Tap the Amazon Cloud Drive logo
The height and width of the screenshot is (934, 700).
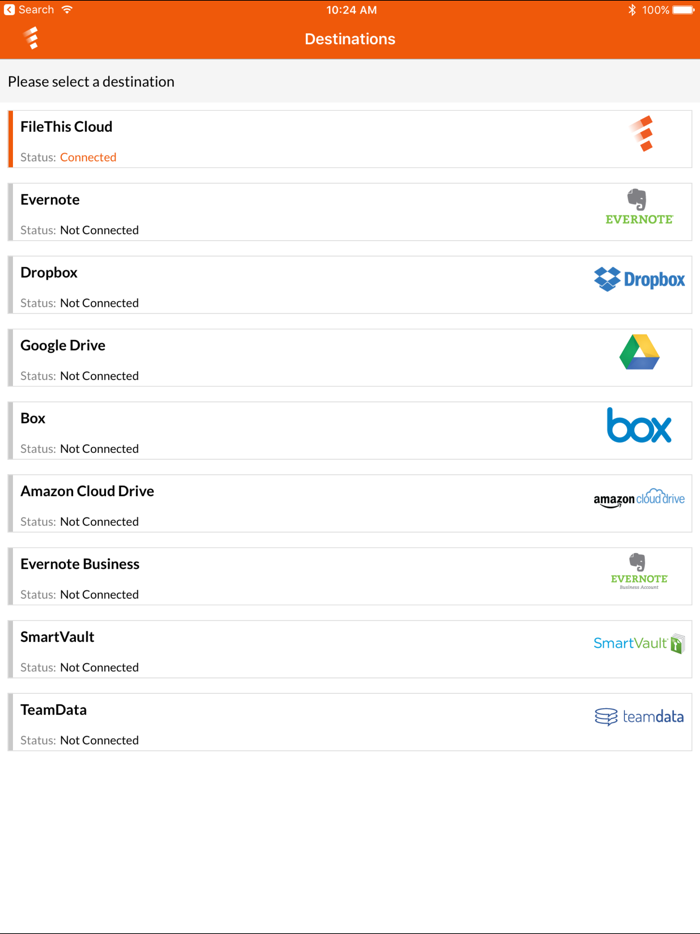click(x=640, y=498)
